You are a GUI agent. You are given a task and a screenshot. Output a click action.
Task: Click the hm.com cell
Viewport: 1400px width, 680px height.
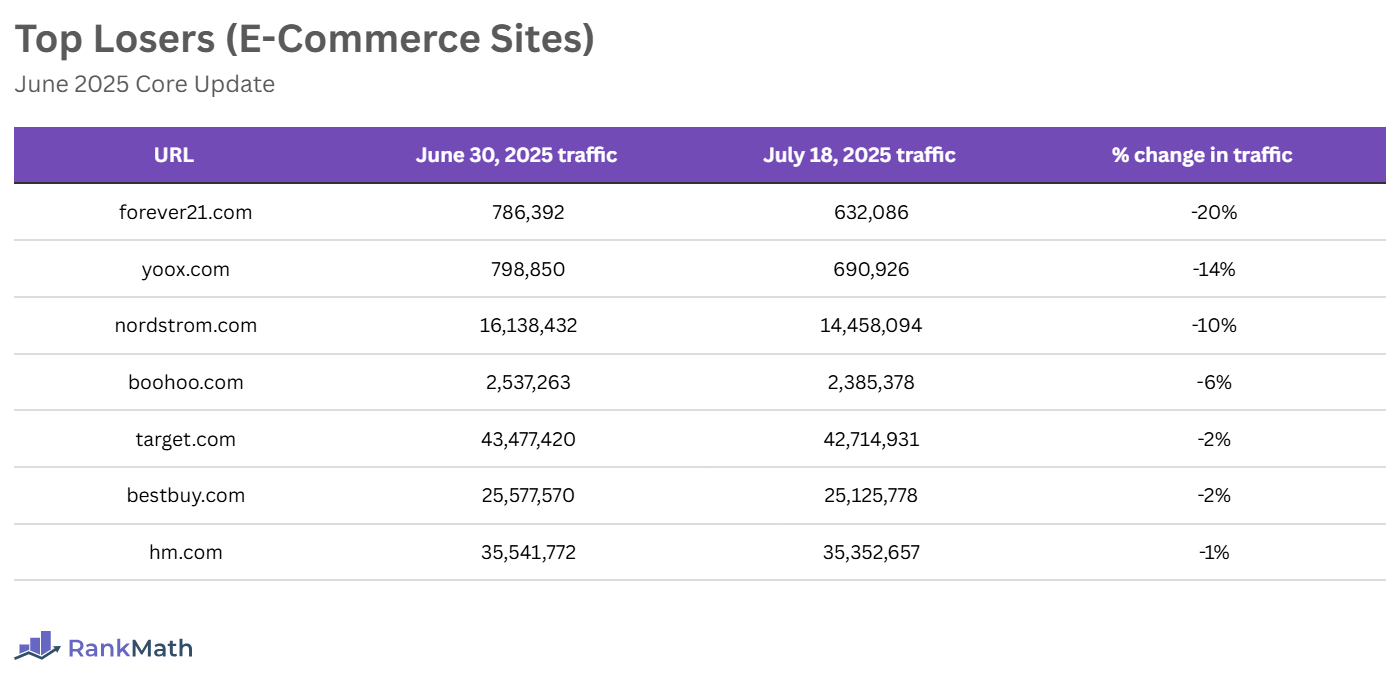click(x=185, y=552)
